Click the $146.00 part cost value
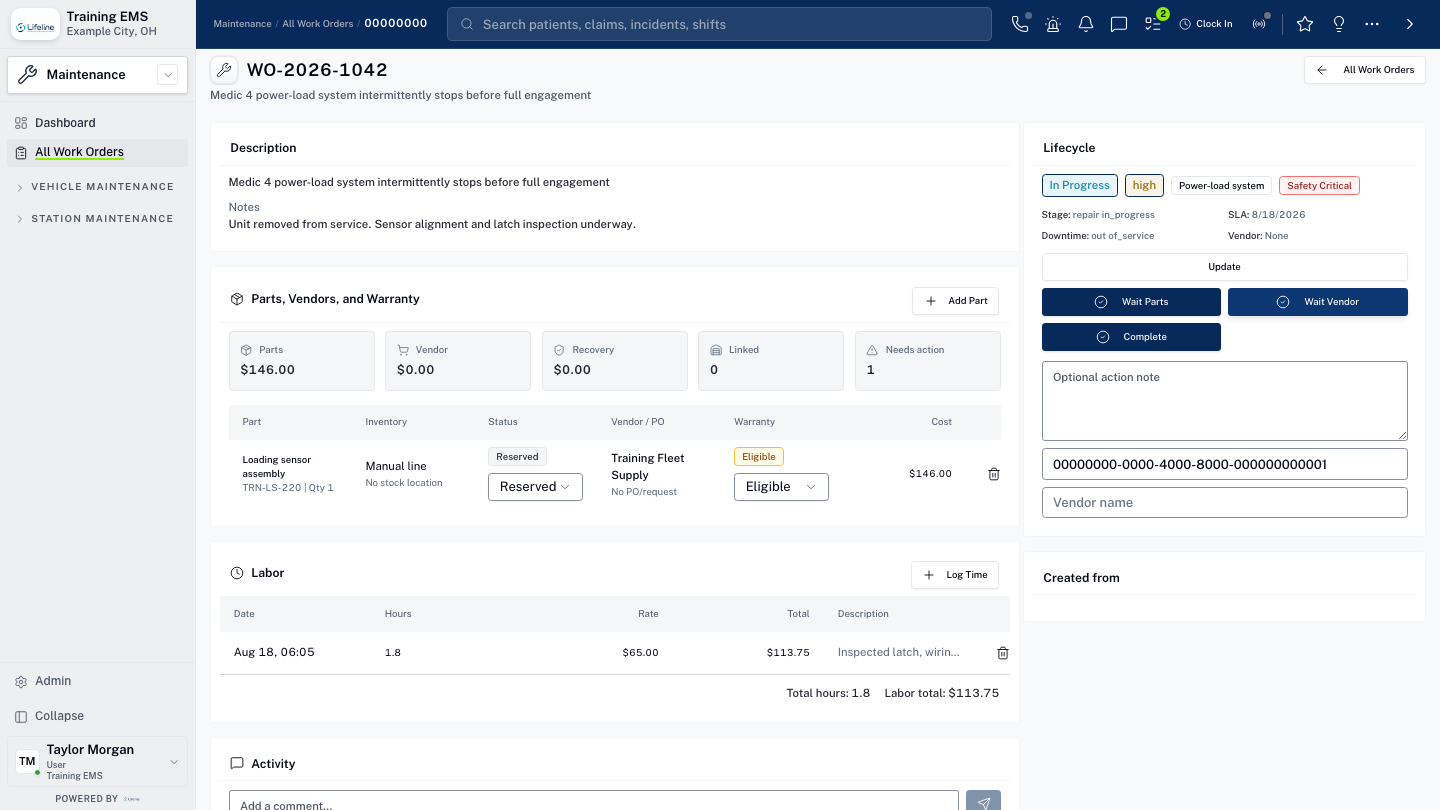This screenshot has height=810, width=1440. 930,474
